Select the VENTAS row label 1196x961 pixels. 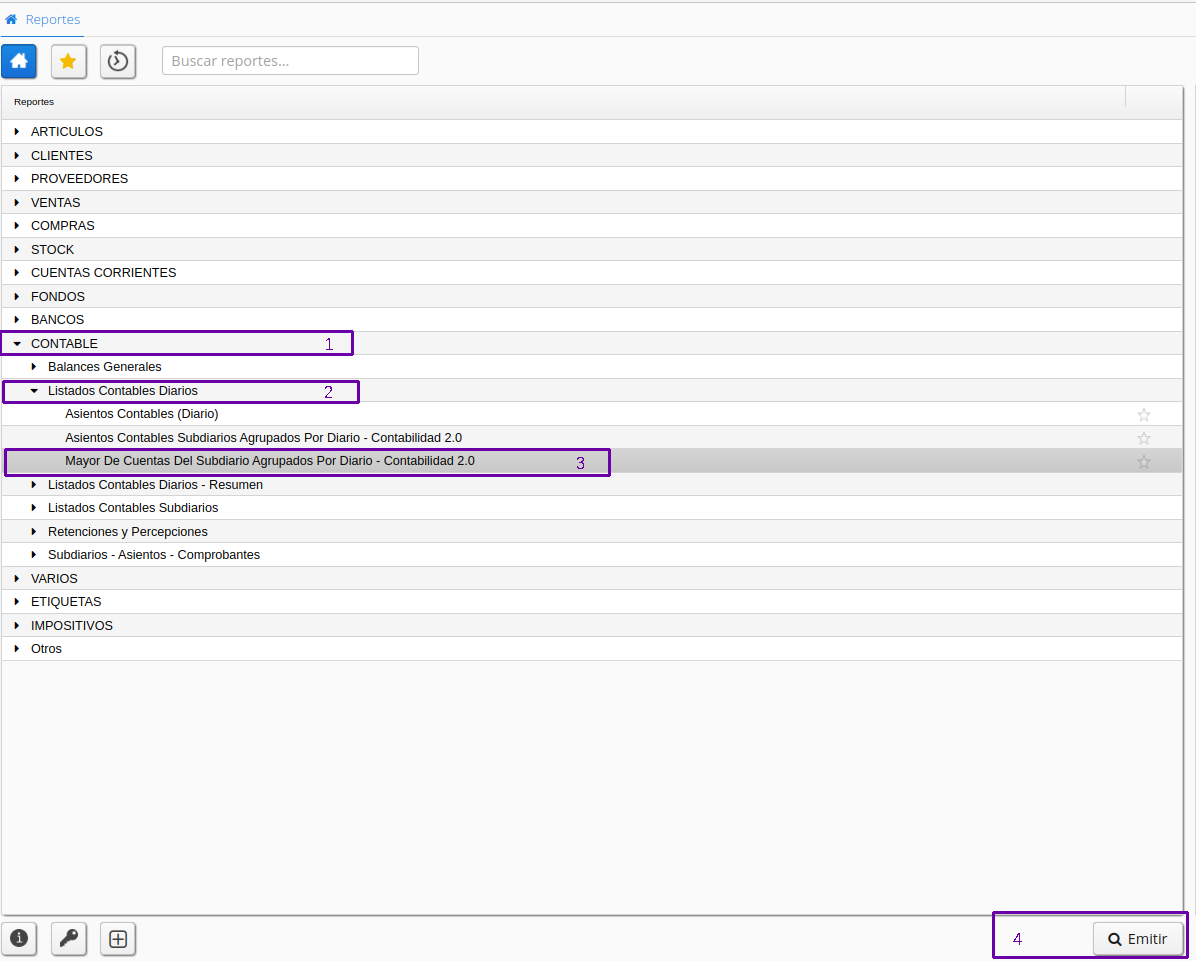coord(56,202)
